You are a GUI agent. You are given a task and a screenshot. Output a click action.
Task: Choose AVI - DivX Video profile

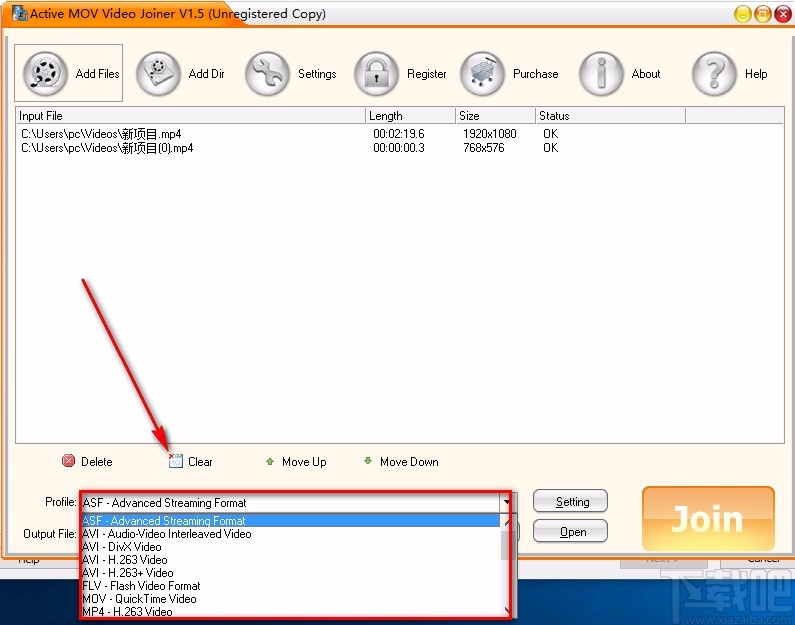291,547
